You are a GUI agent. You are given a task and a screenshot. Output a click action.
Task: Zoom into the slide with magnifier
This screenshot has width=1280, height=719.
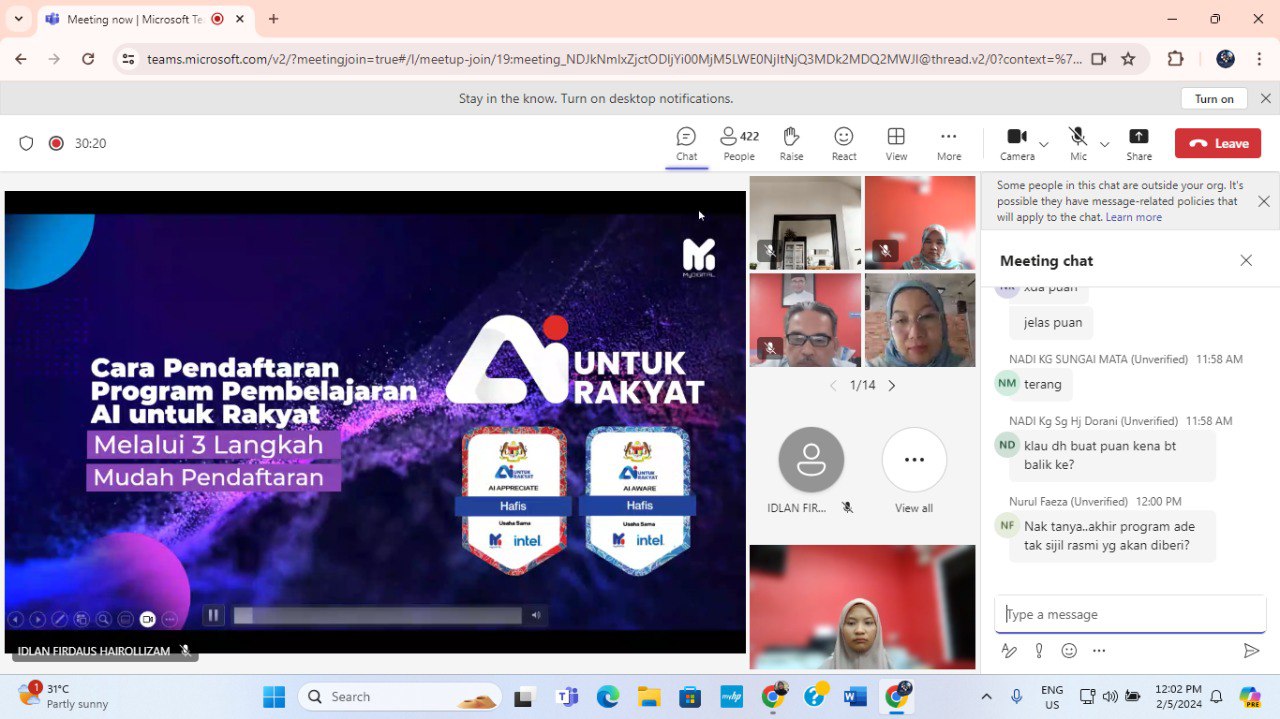tap(103, 619)
